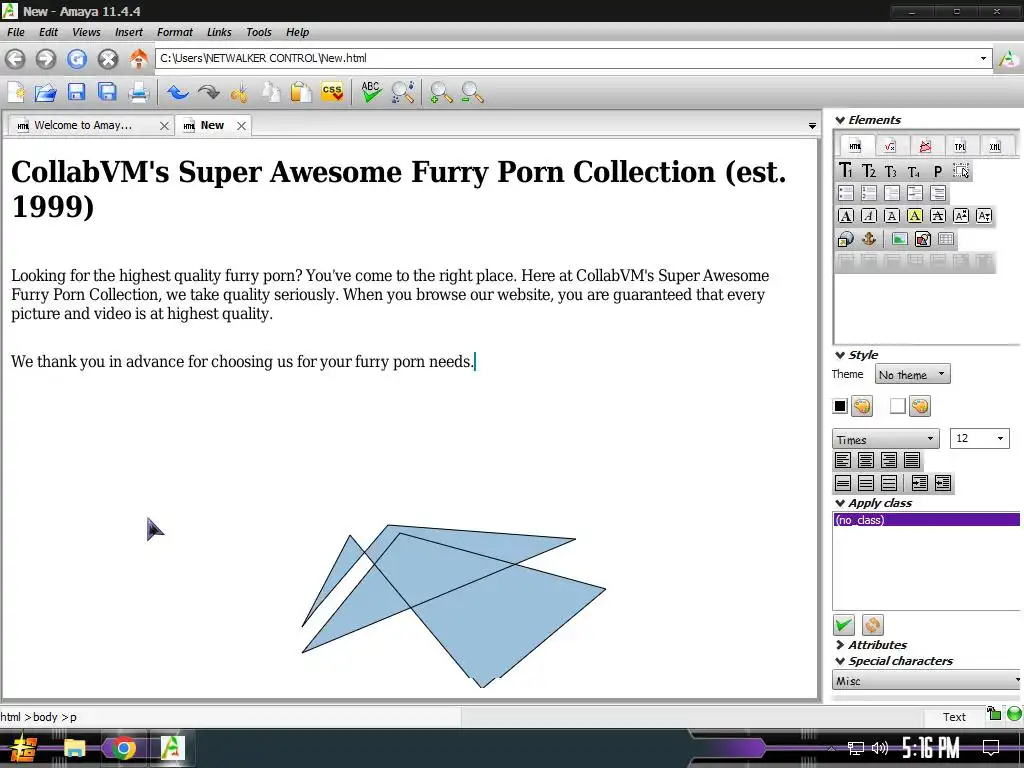Run the ABC spell checker
1024x768 pixels.
pos(371,92)
